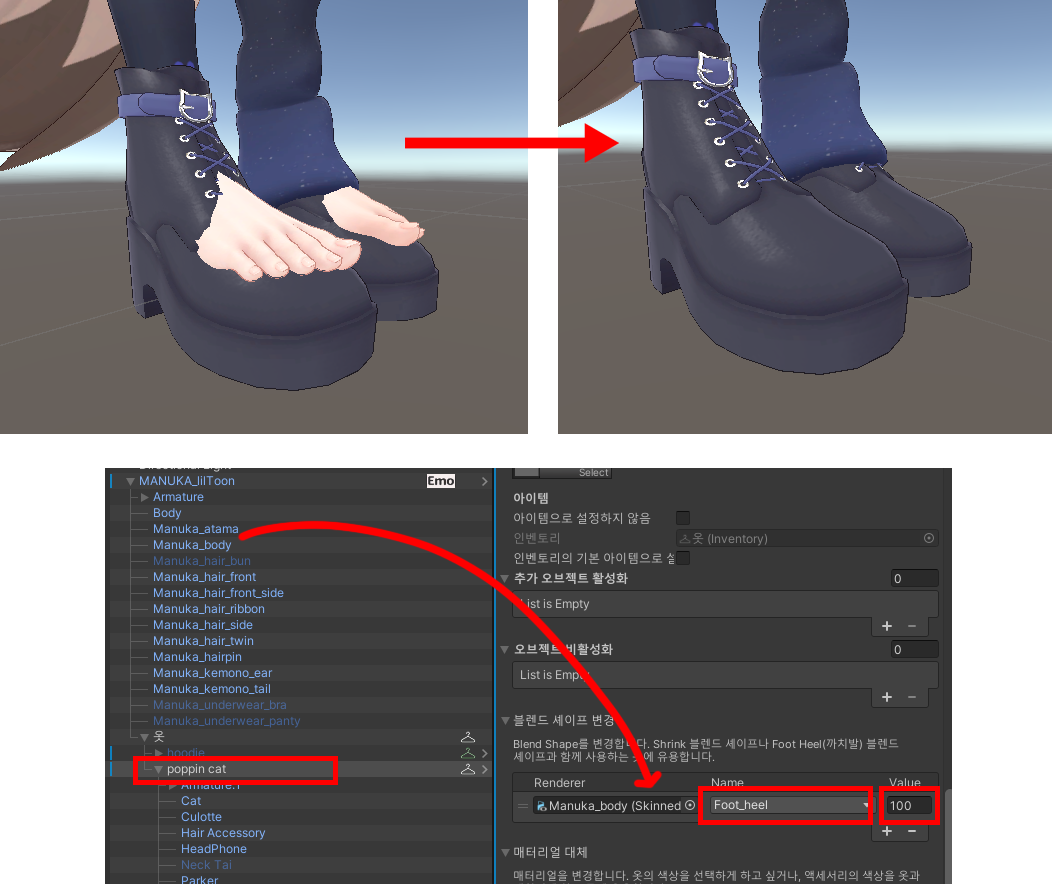Collapse the 블렌드 셰이프 변경 section
The height and width of the screenshot is (884, 1052).
coord(505,720)
